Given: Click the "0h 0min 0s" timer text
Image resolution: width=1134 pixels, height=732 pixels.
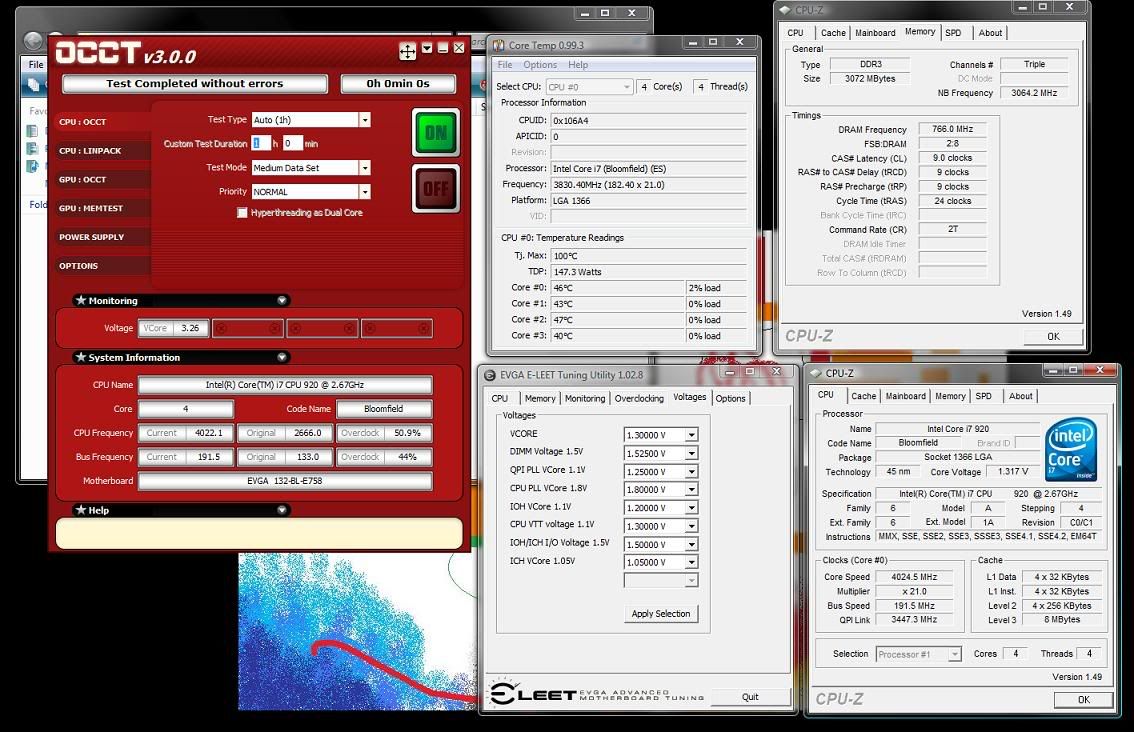Looking at the screenshot, I should 398,83.
